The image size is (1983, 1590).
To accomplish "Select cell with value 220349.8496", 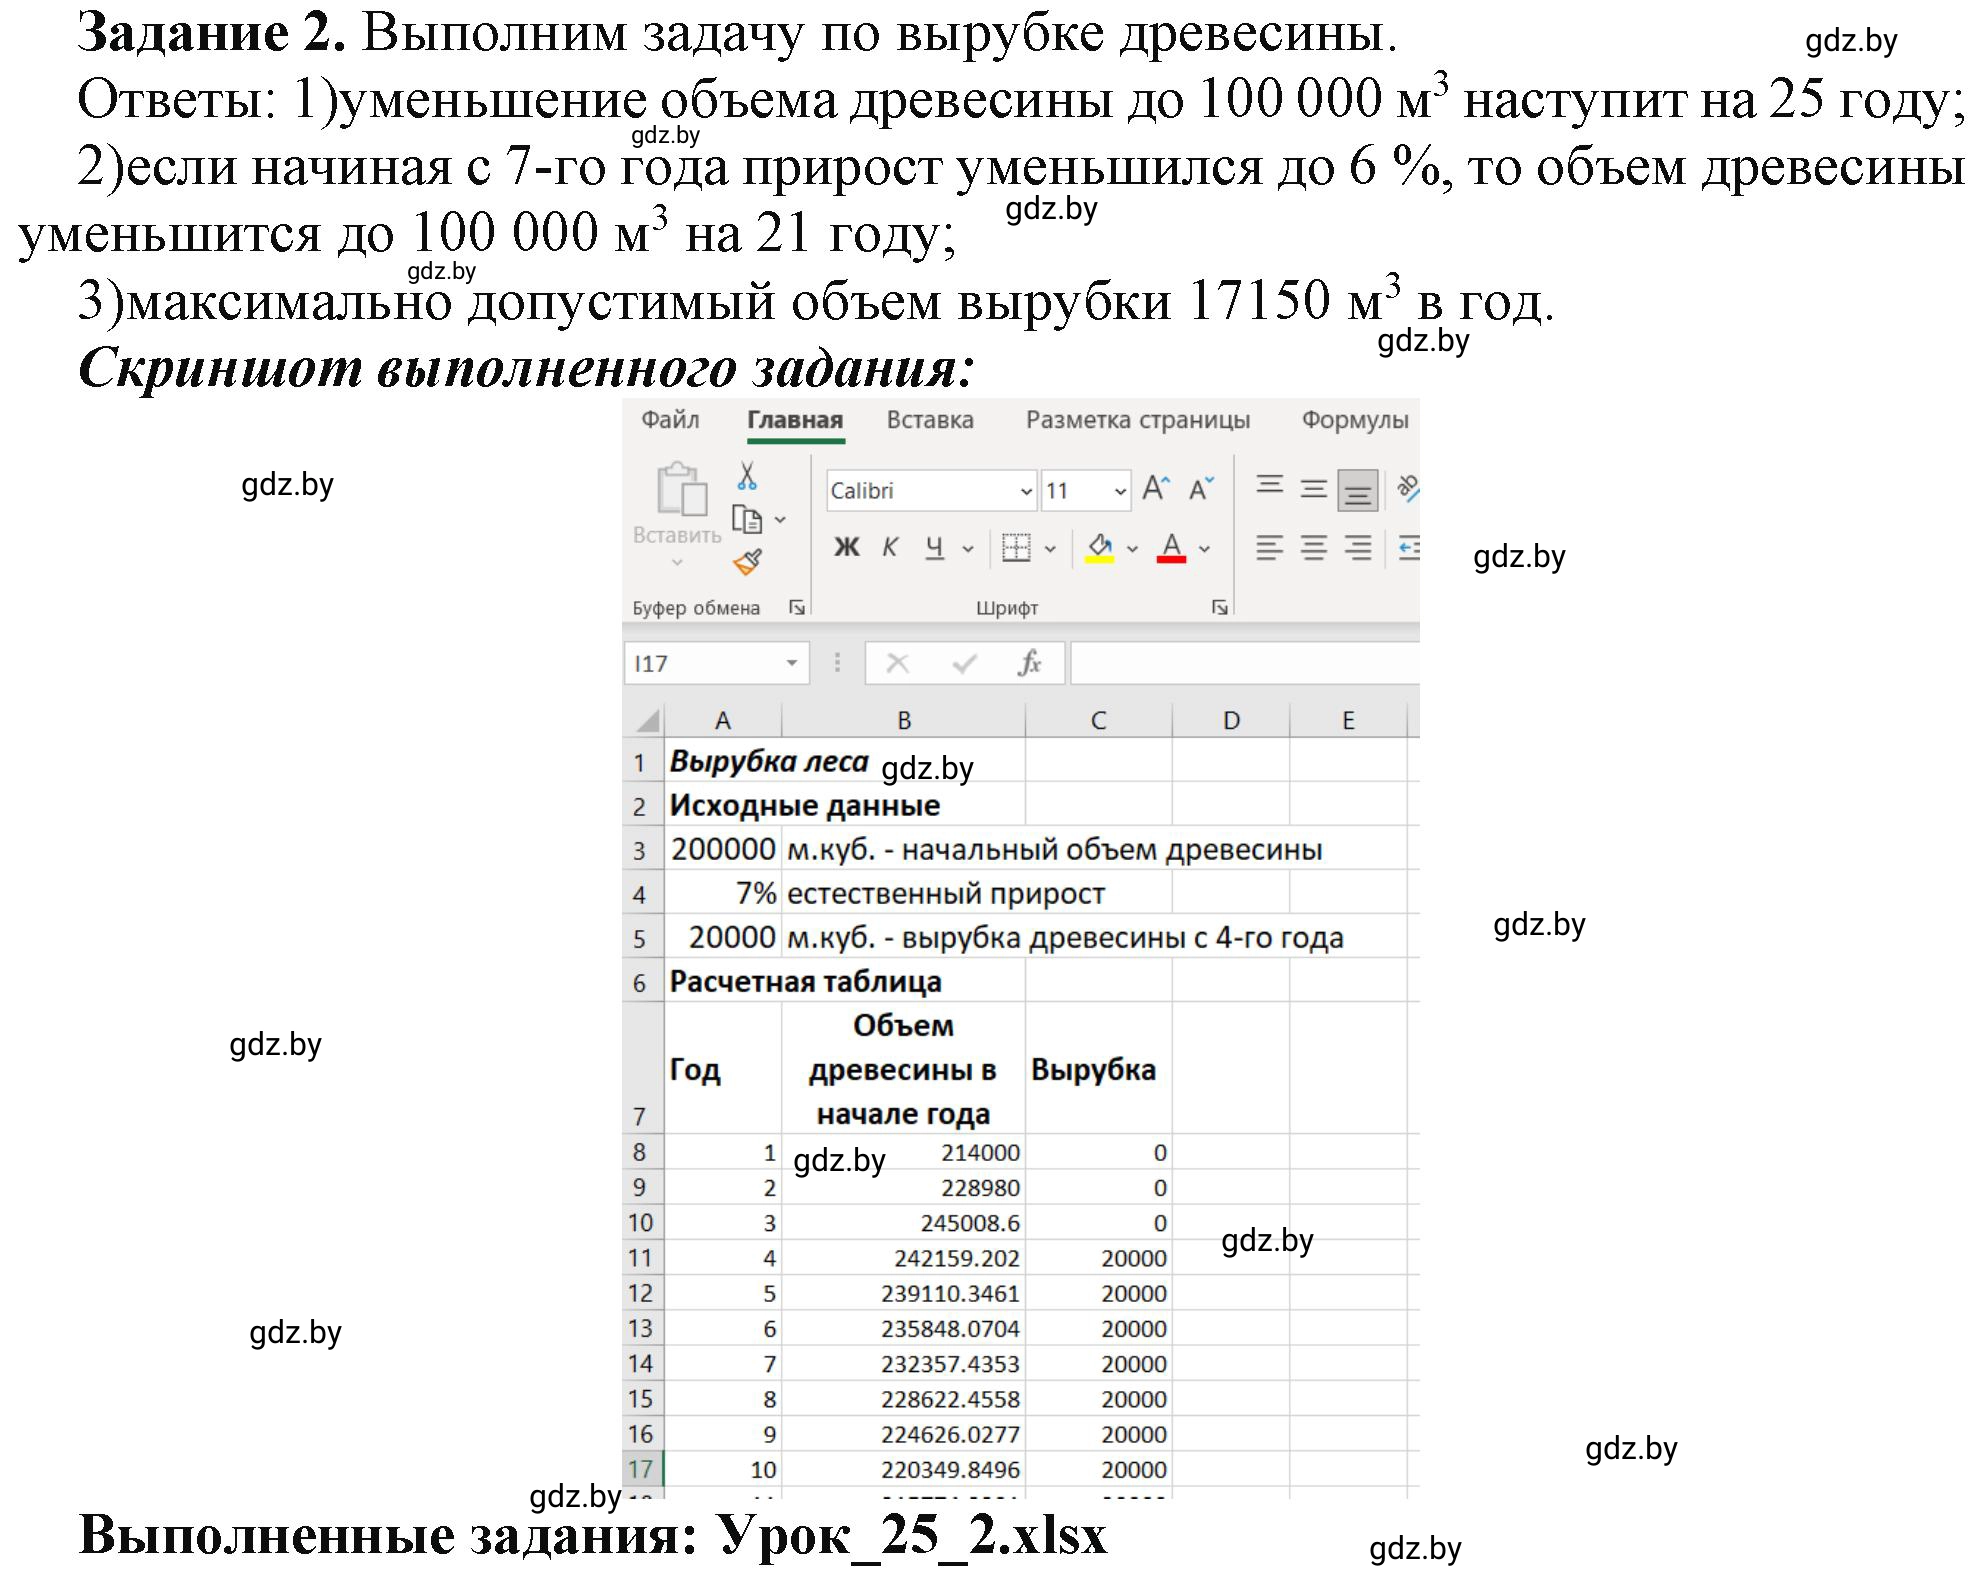I will [x=904, y=1469].
